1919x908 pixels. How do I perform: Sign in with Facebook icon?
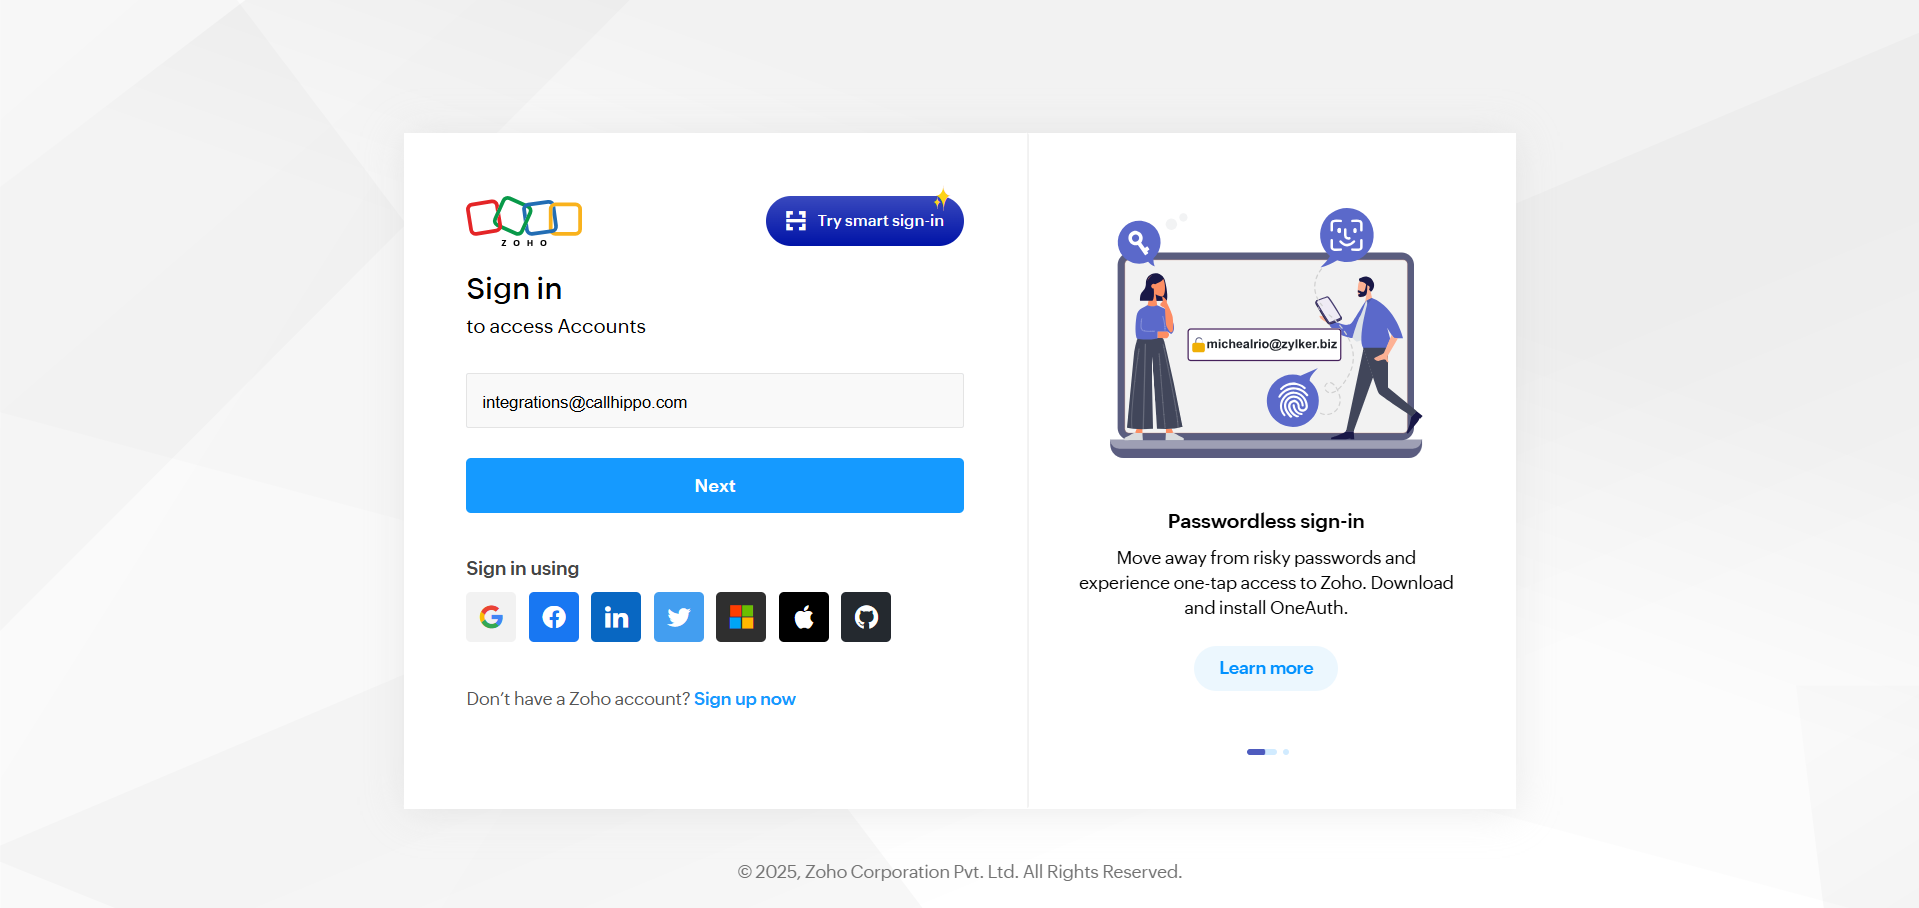(554, 617)
